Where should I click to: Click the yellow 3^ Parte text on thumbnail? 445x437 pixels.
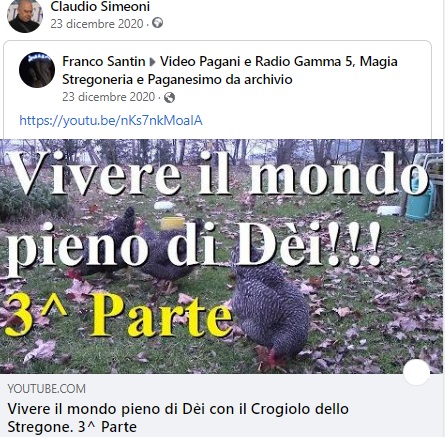tap(118, 315)
